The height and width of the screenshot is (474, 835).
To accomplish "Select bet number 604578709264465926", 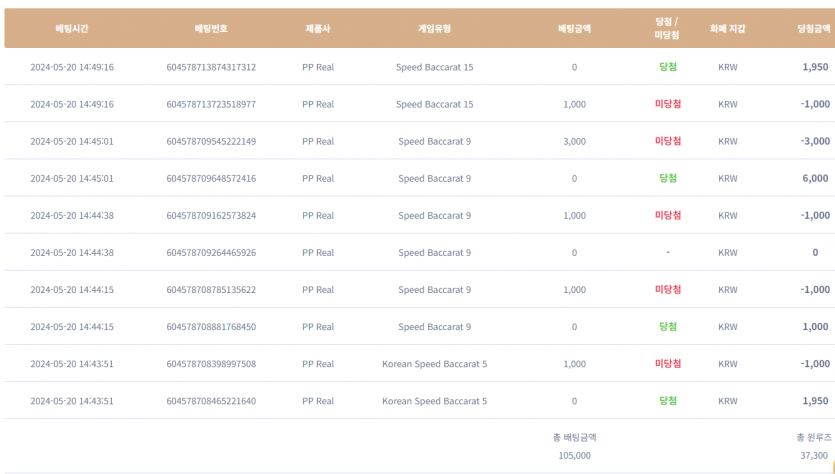I will (211, 252).
